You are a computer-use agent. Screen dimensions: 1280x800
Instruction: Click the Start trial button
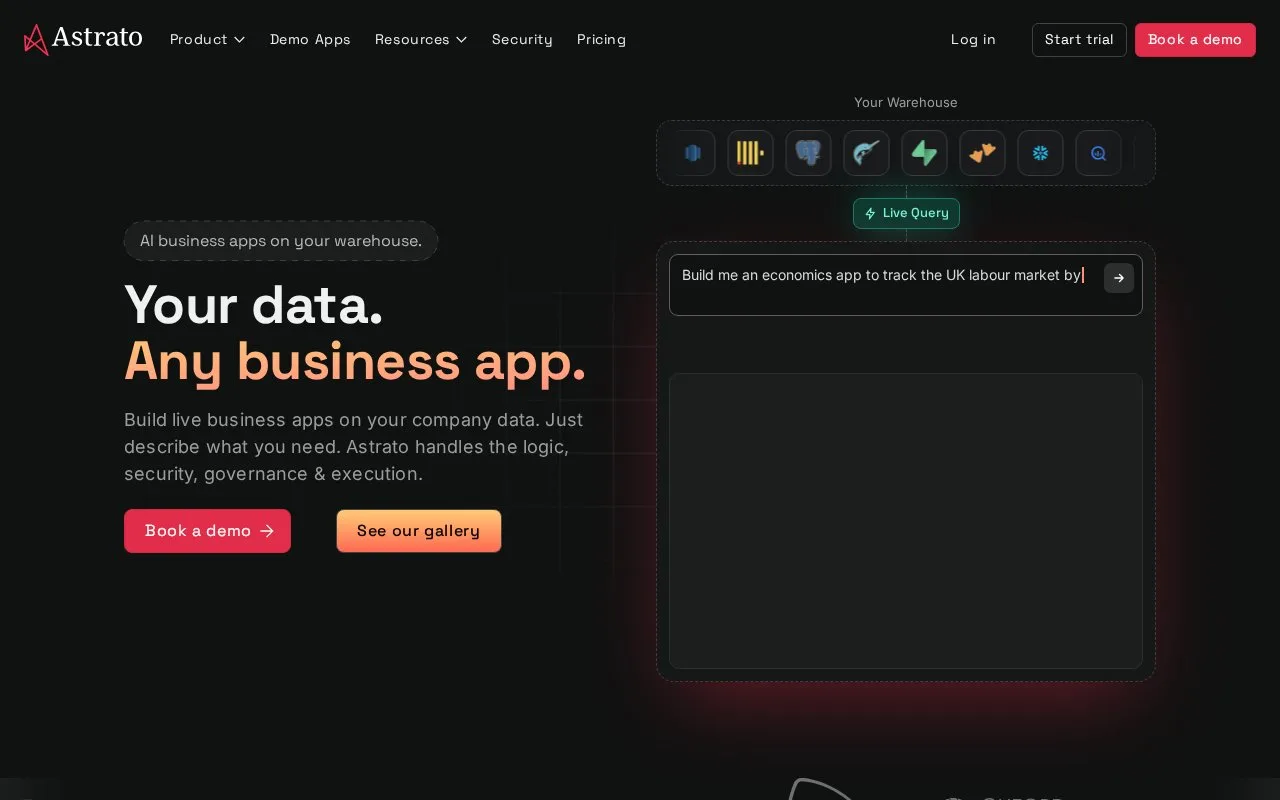tap(1079, 40)
